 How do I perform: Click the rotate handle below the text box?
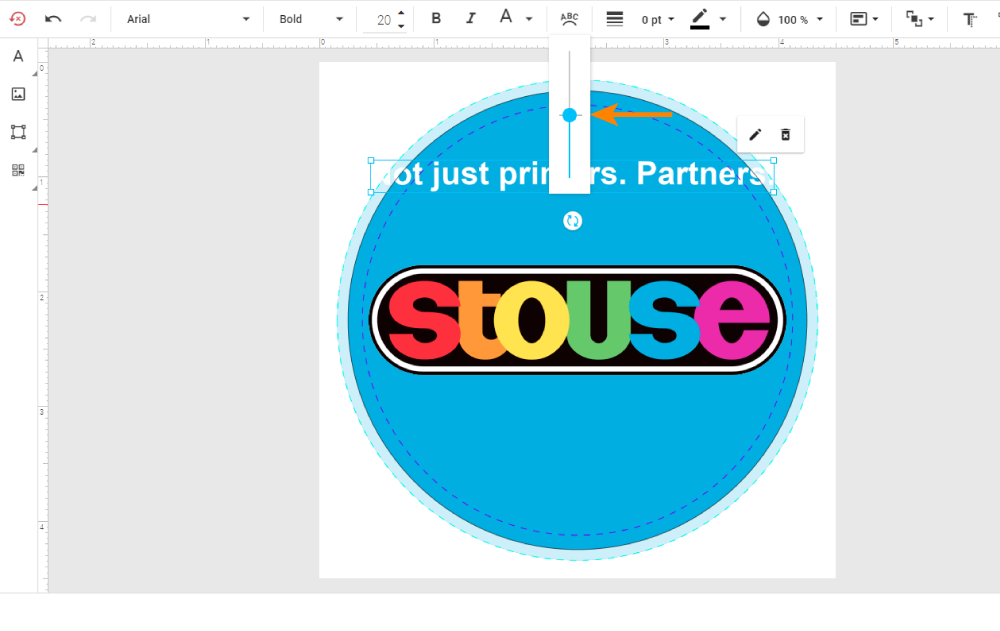coord(572,221)
